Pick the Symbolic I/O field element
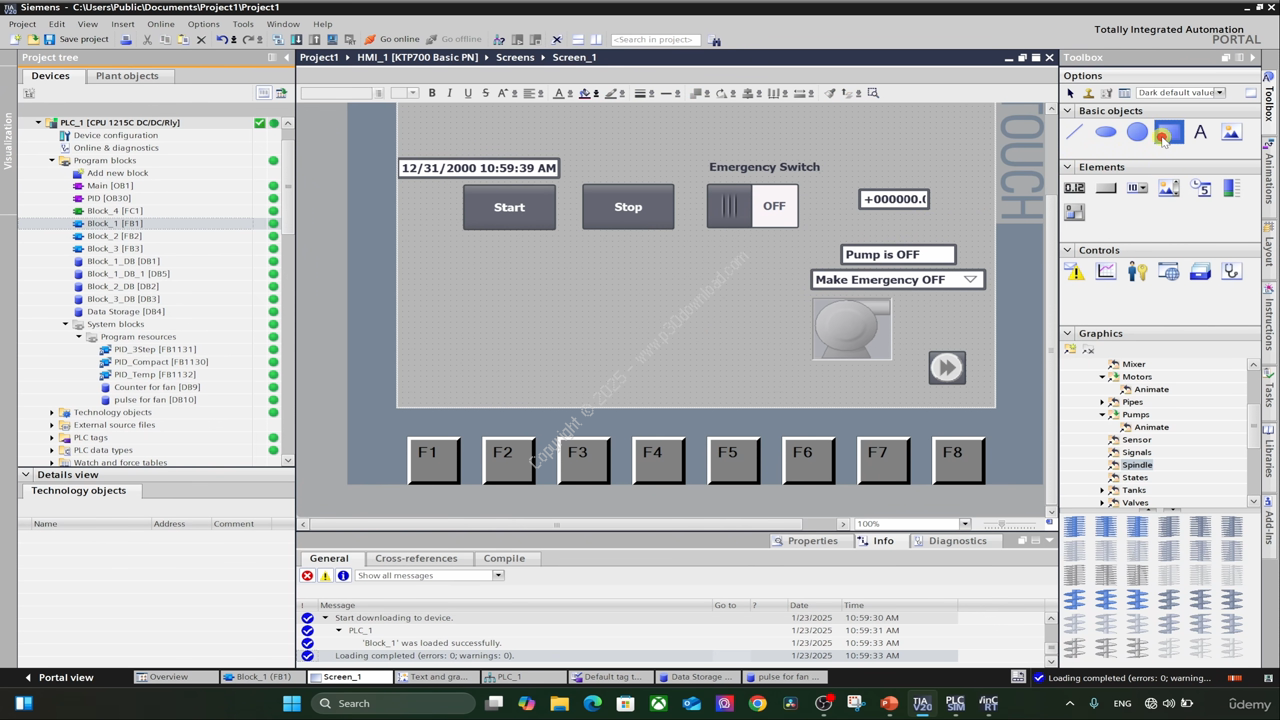 click(1137, 187)
